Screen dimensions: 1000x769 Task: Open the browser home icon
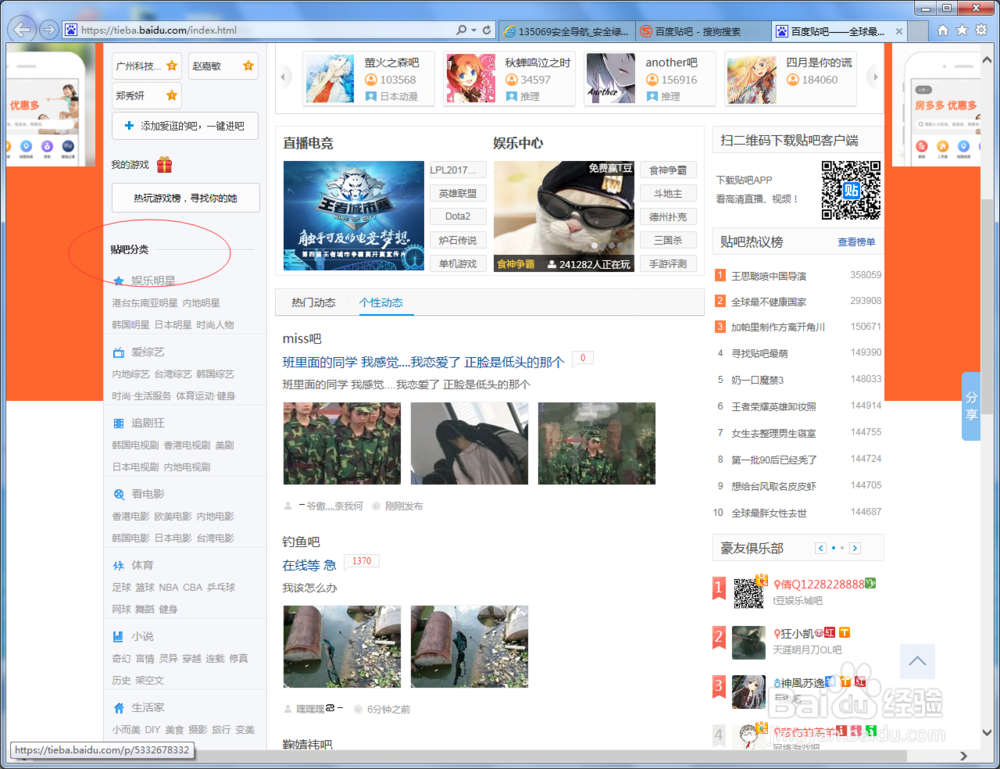click(x=943, y=30)
